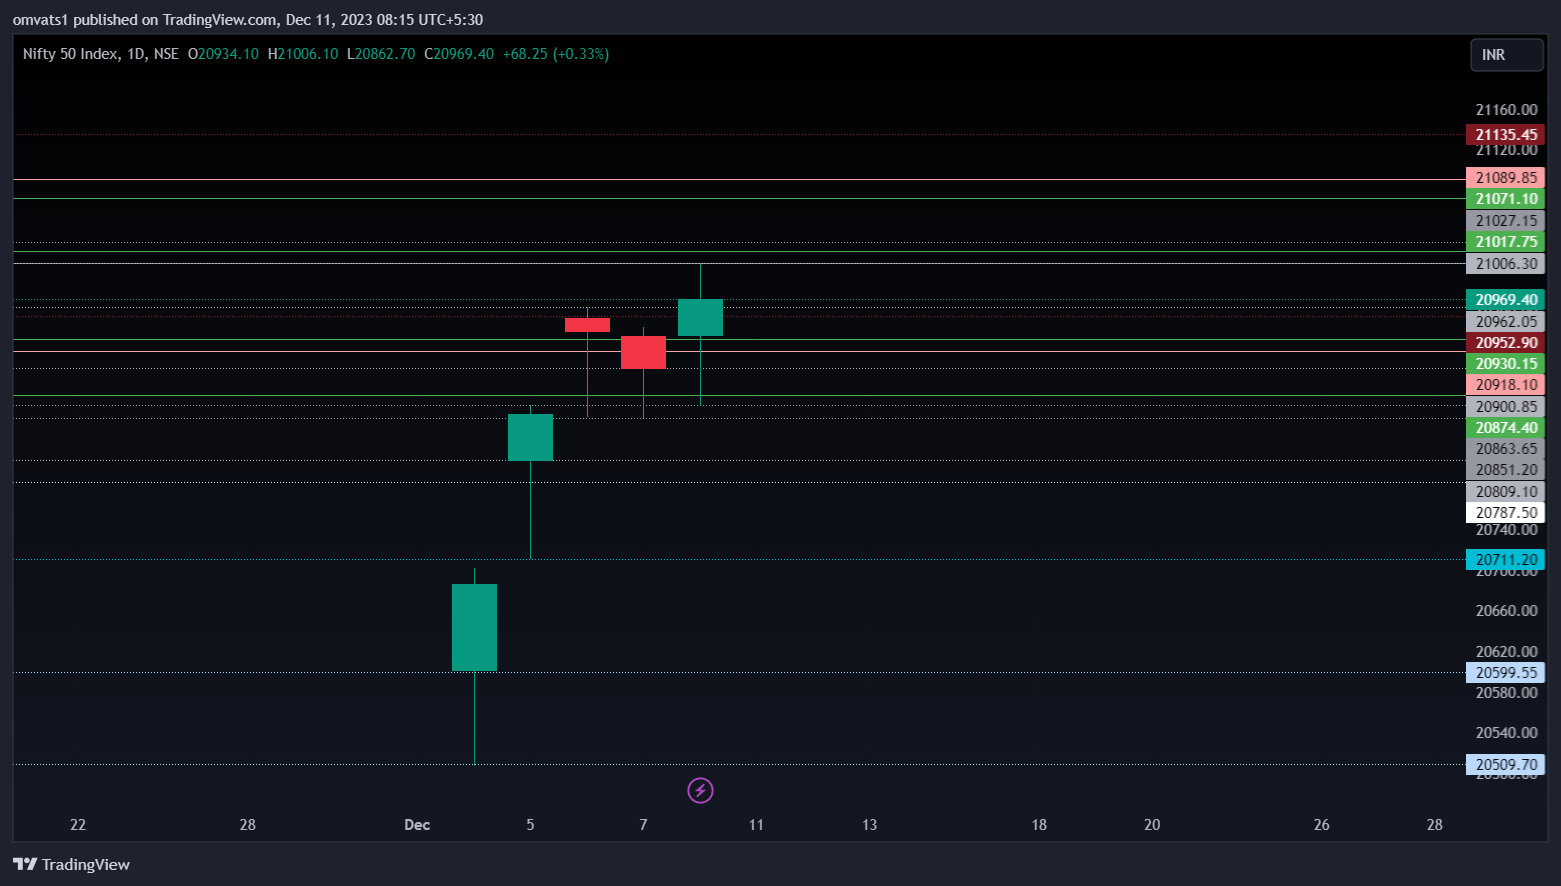
Task: Select the 20930.15 green price label
Action: pos(1505,364)
